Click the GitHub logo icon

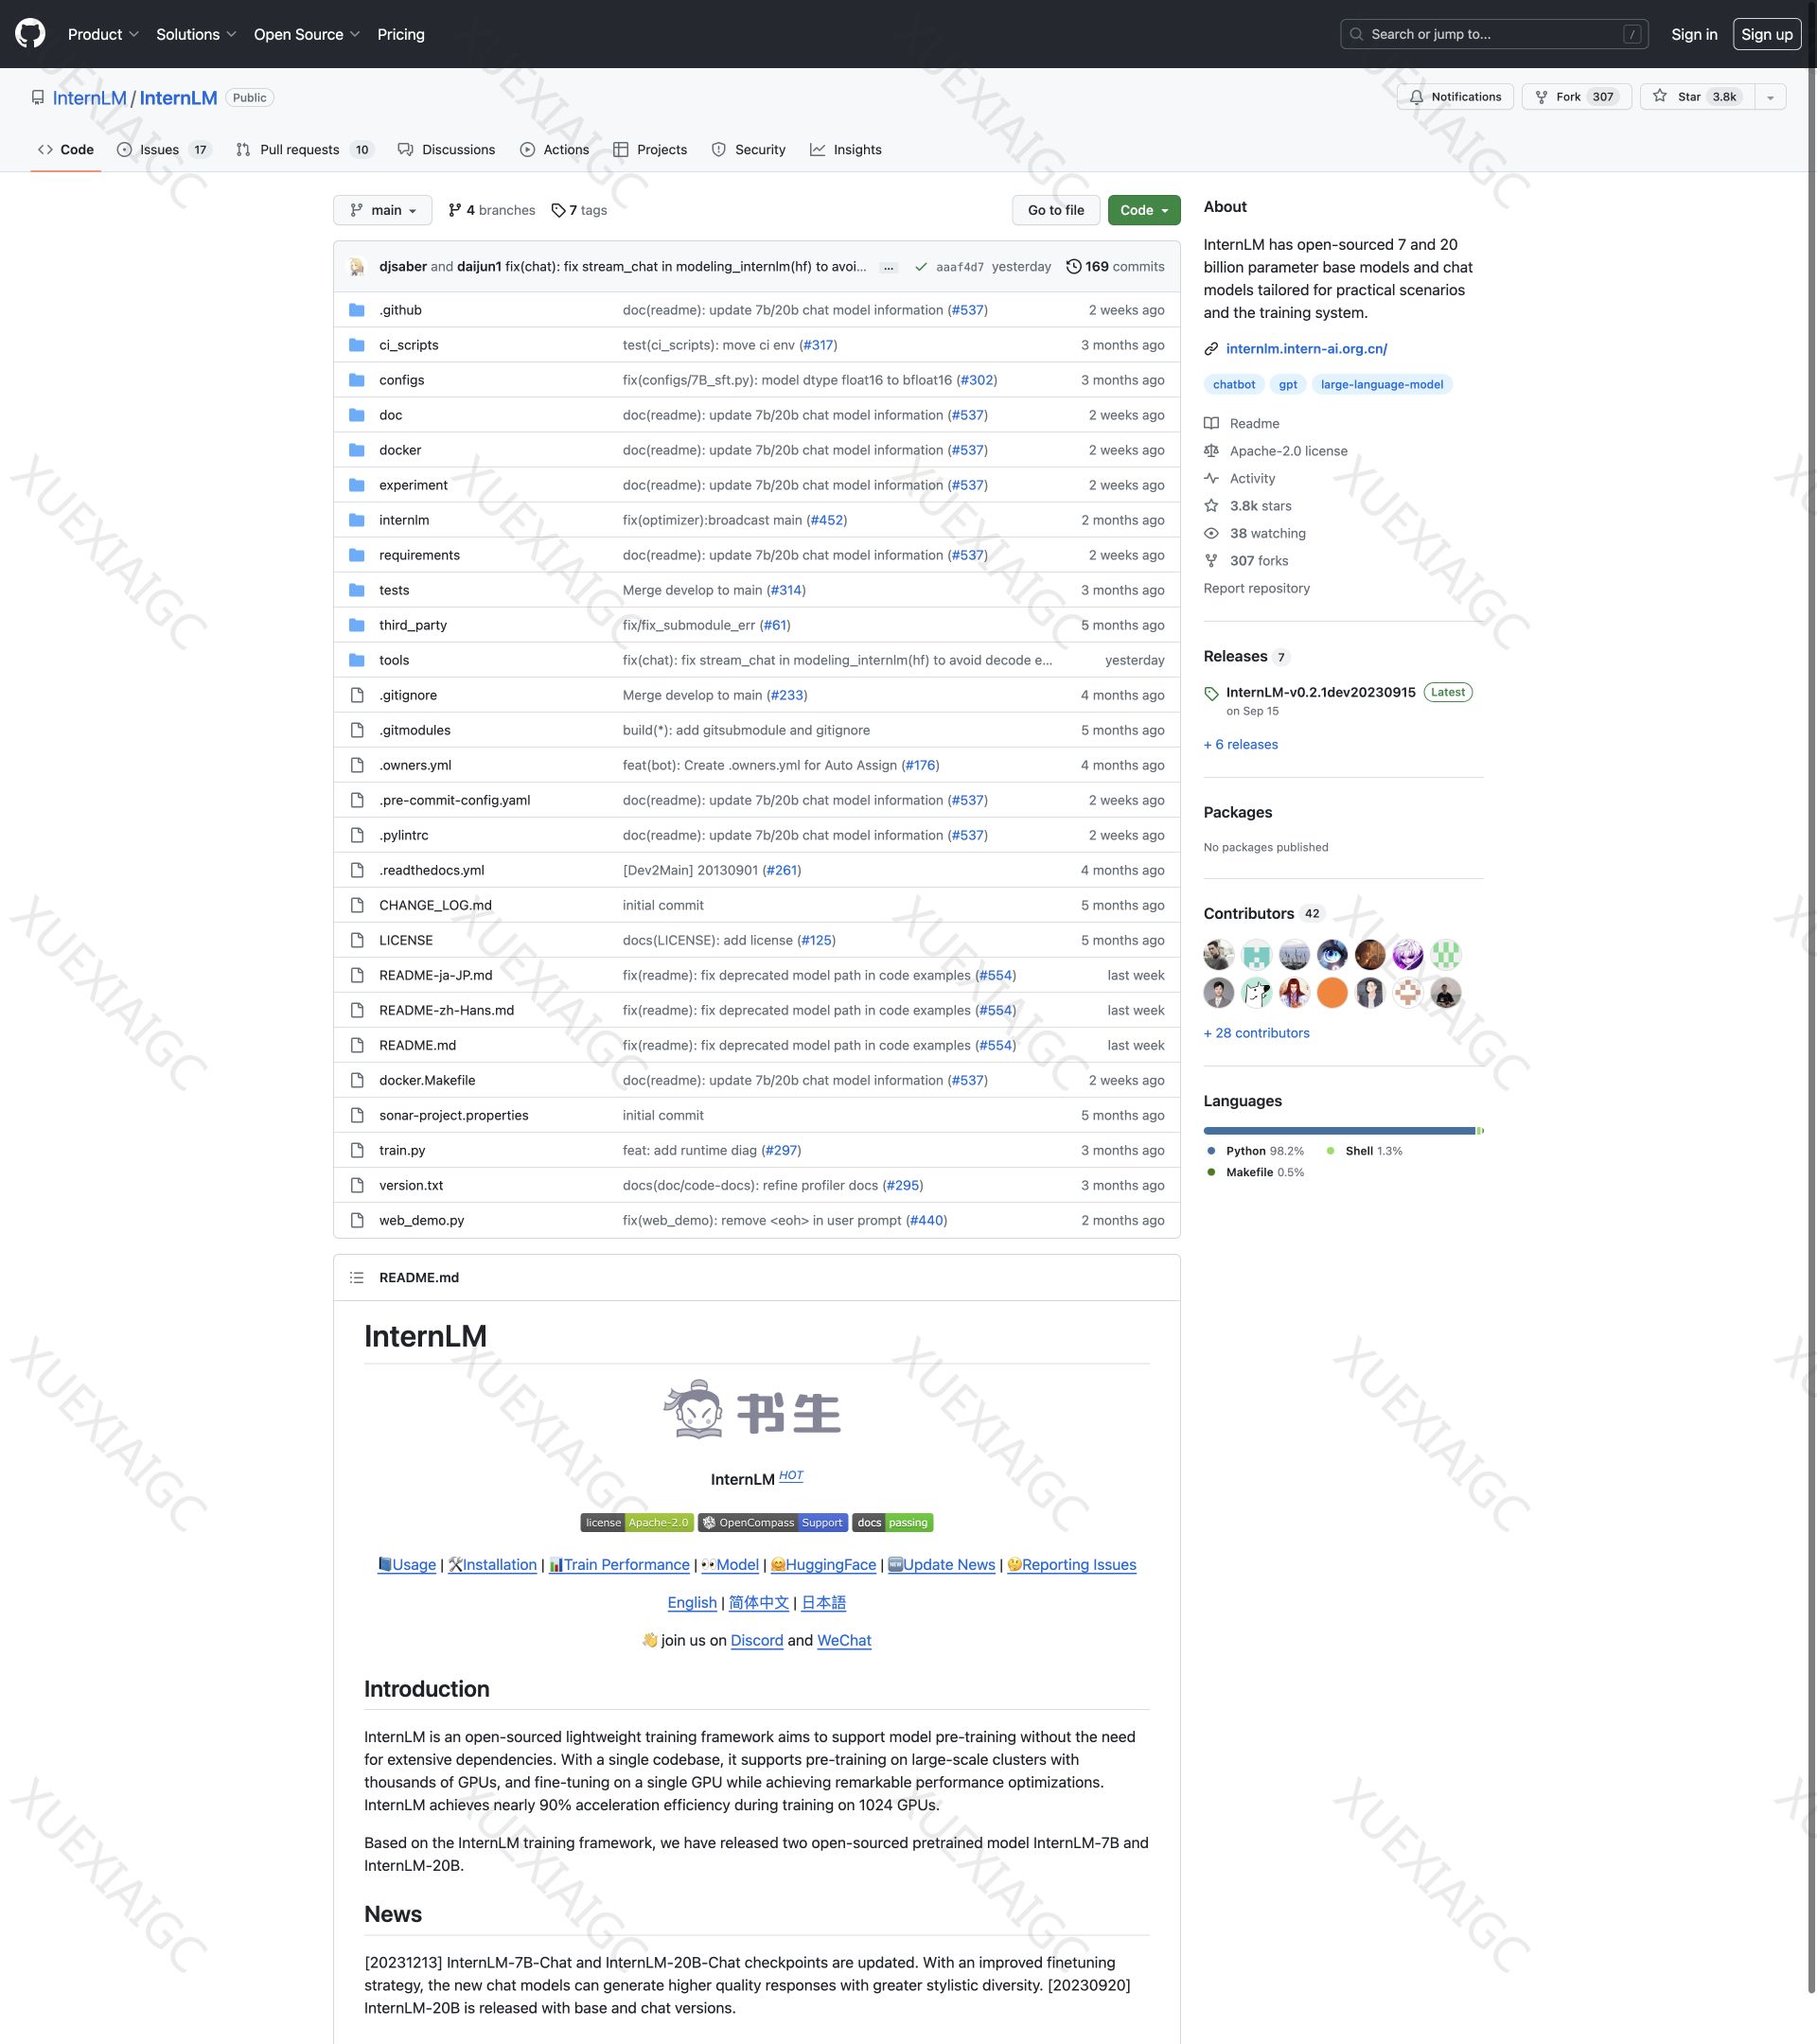click(30, 34)
